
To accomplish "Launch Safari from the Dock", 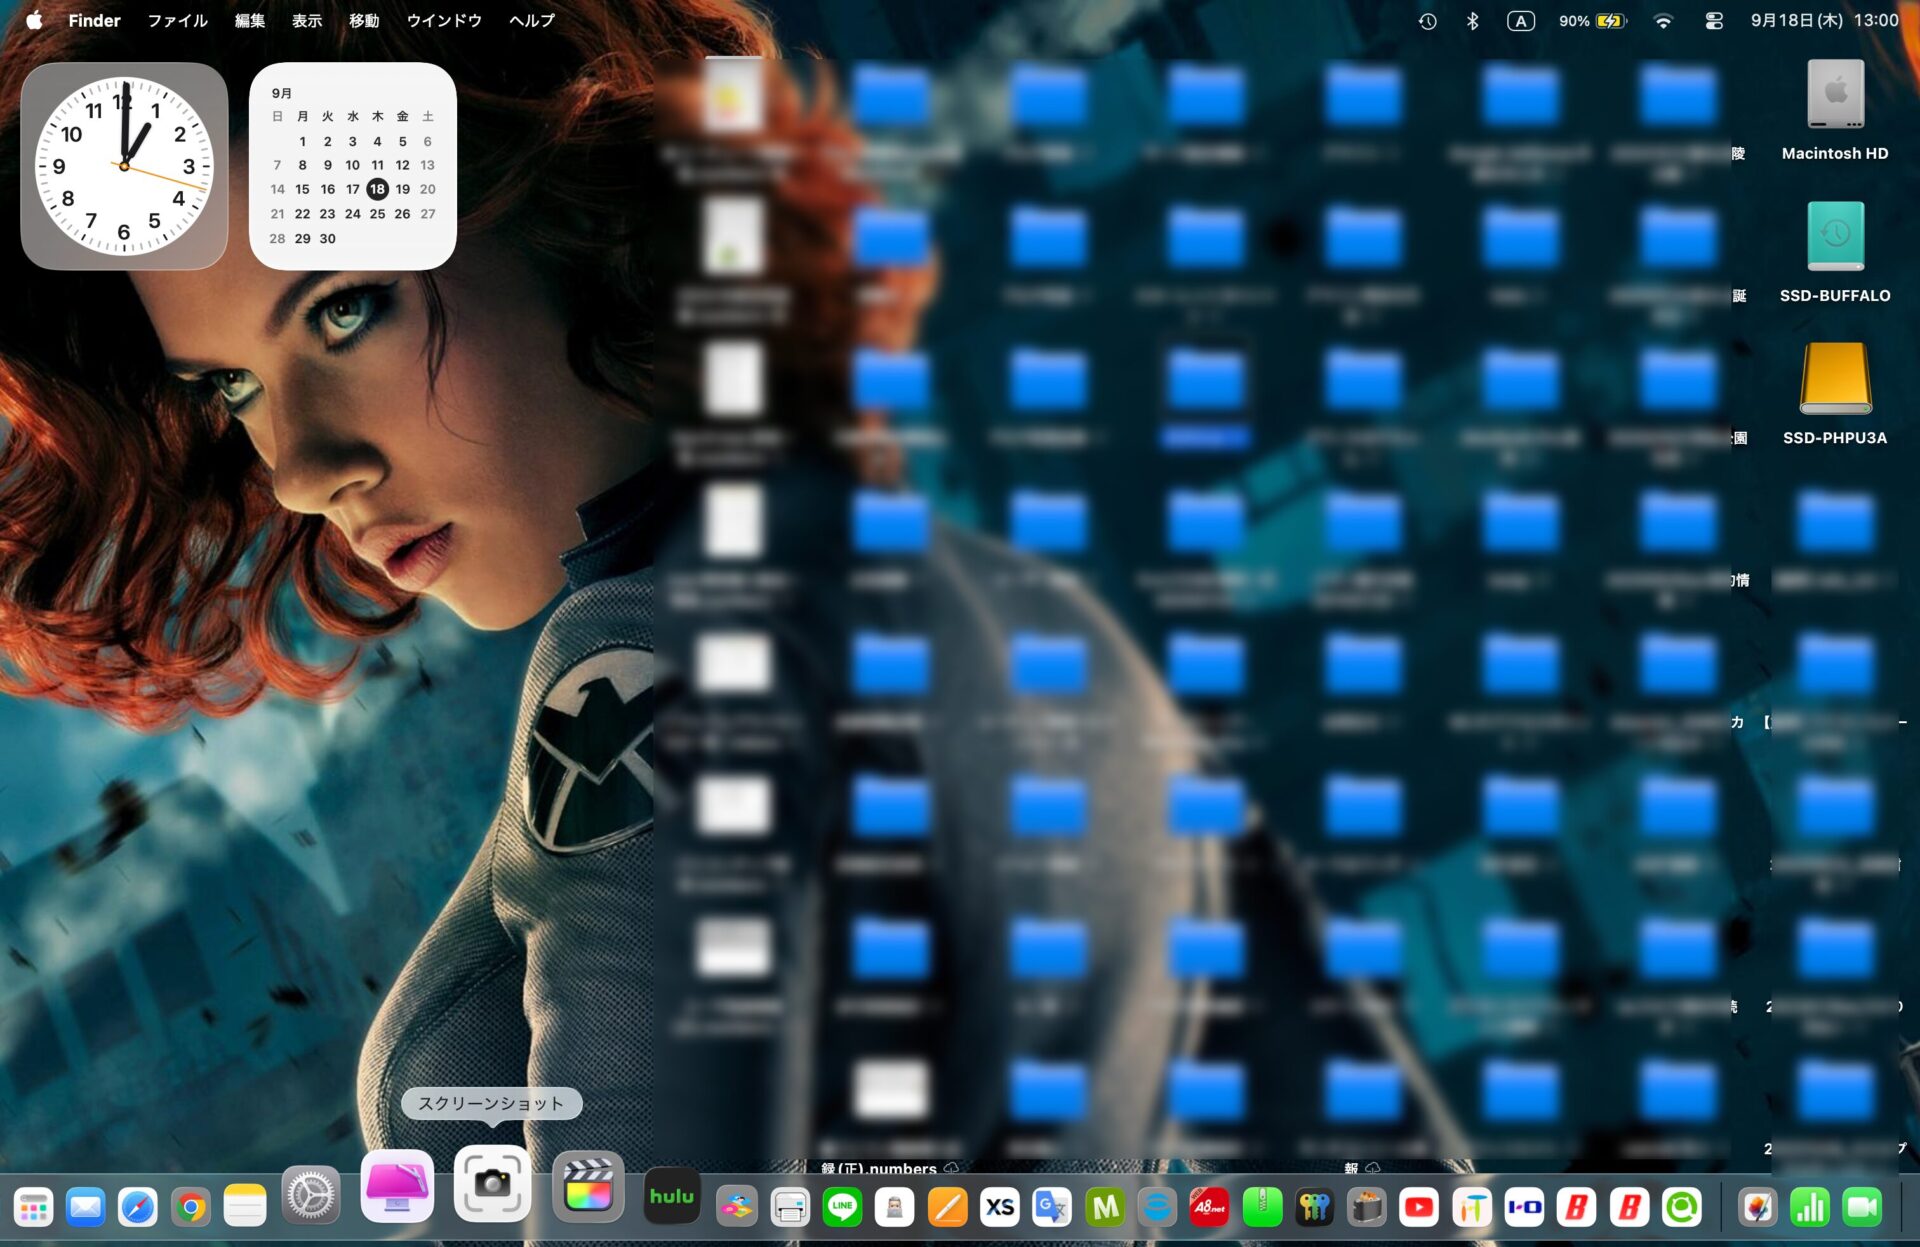I will tap(138, 1207).
